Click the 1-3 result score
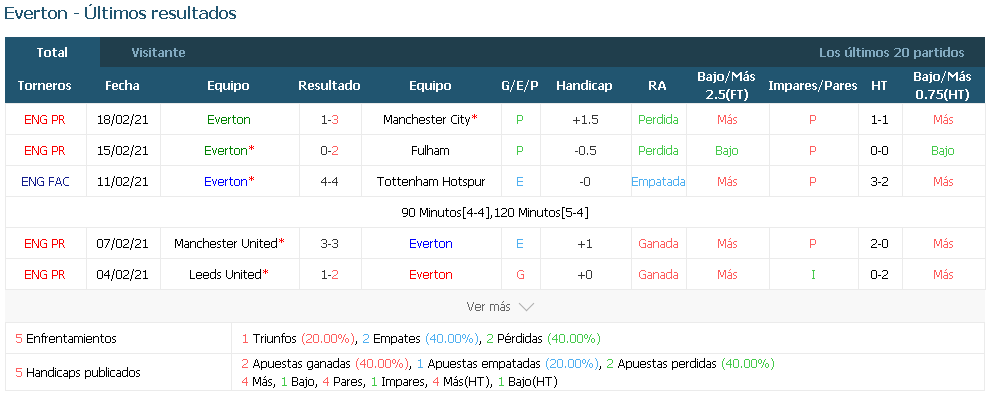This screenshot has width=998, height=399. [x=329, y=120]
